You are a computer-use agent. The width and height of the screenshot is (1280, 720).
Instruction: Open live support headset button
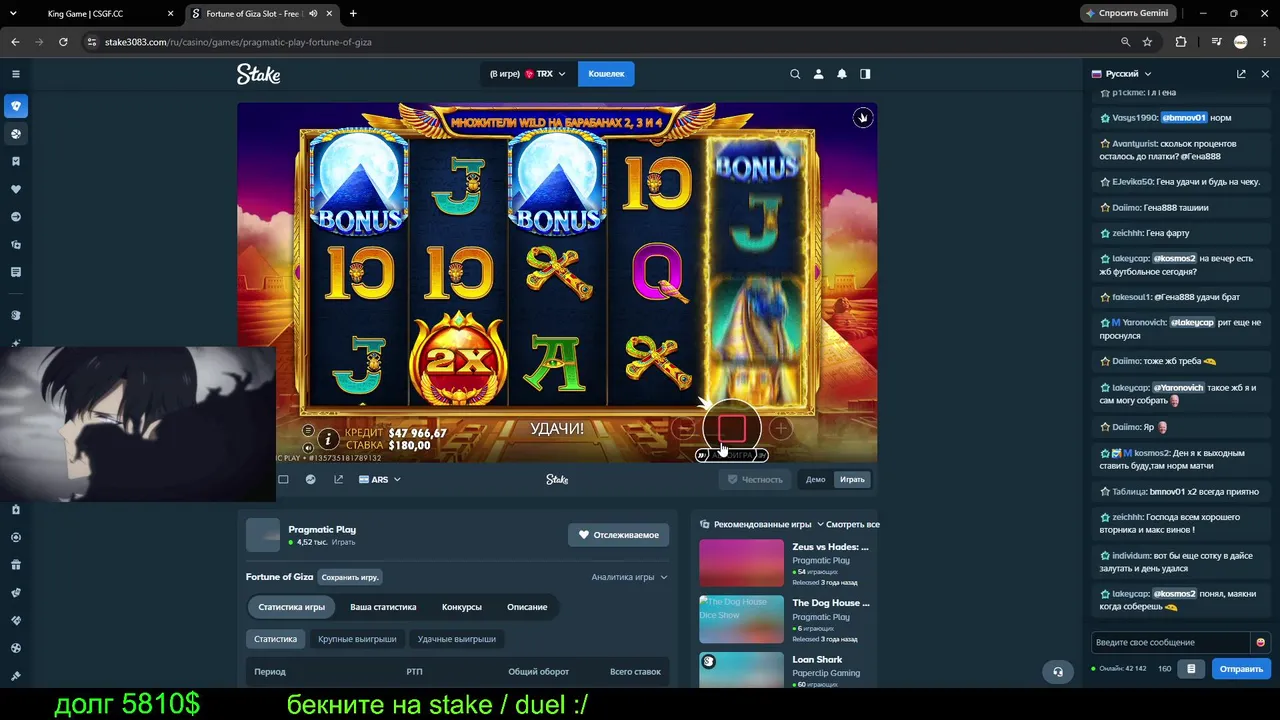(1058, 672)
